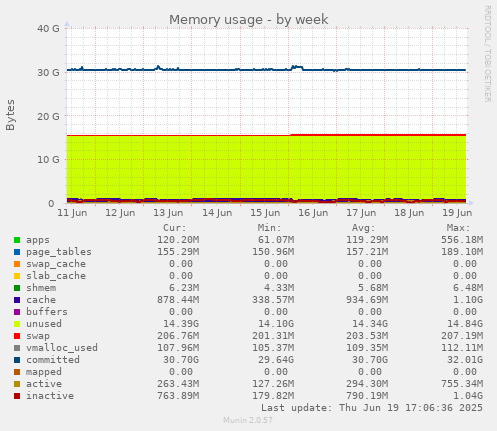Click page_tables min value 150.96M

click(273, 252)
